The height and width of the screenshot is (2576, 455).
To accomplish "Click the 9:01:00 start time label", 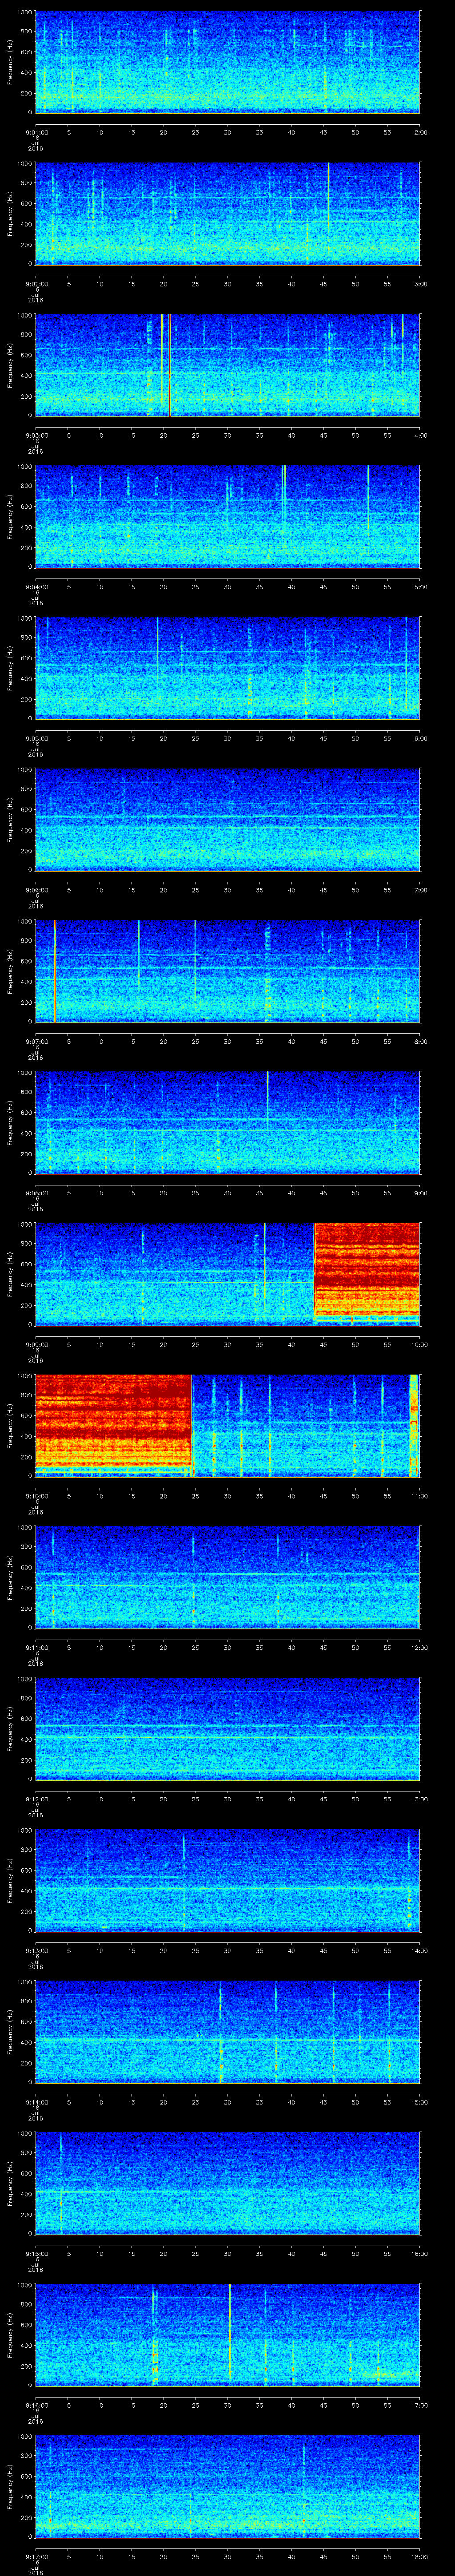I will coord(36,131).
